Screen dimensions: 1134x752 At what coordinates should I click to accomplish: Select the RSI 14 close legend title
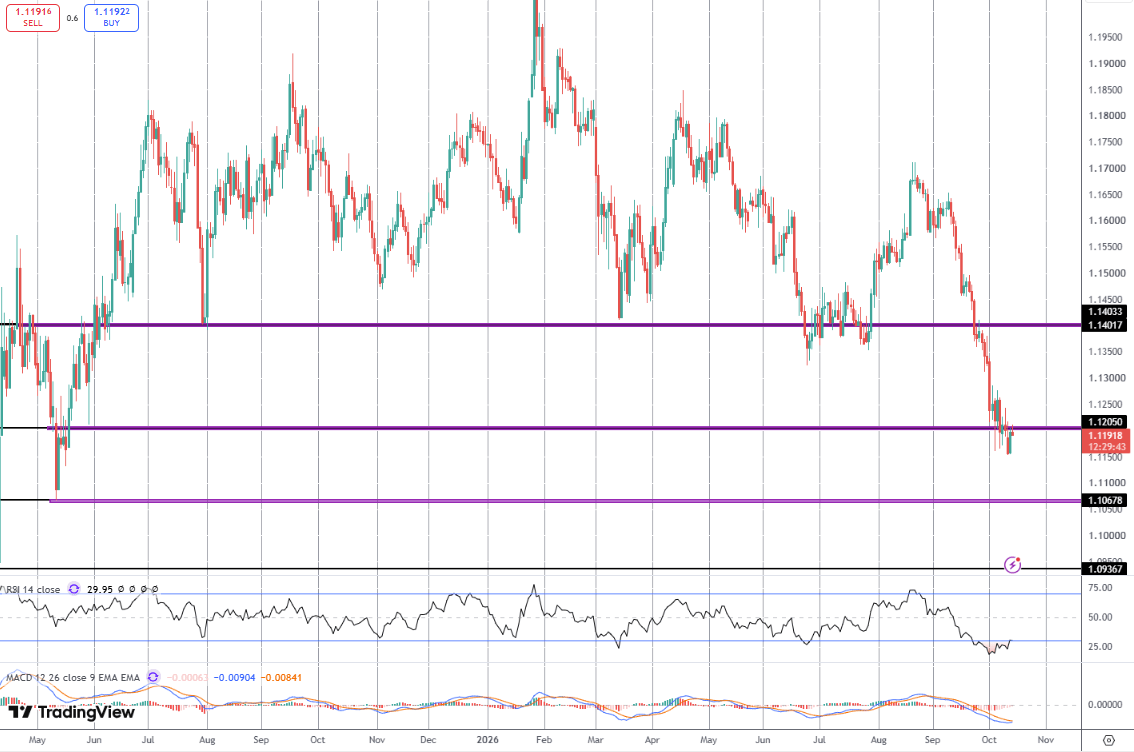coord(32,589)
